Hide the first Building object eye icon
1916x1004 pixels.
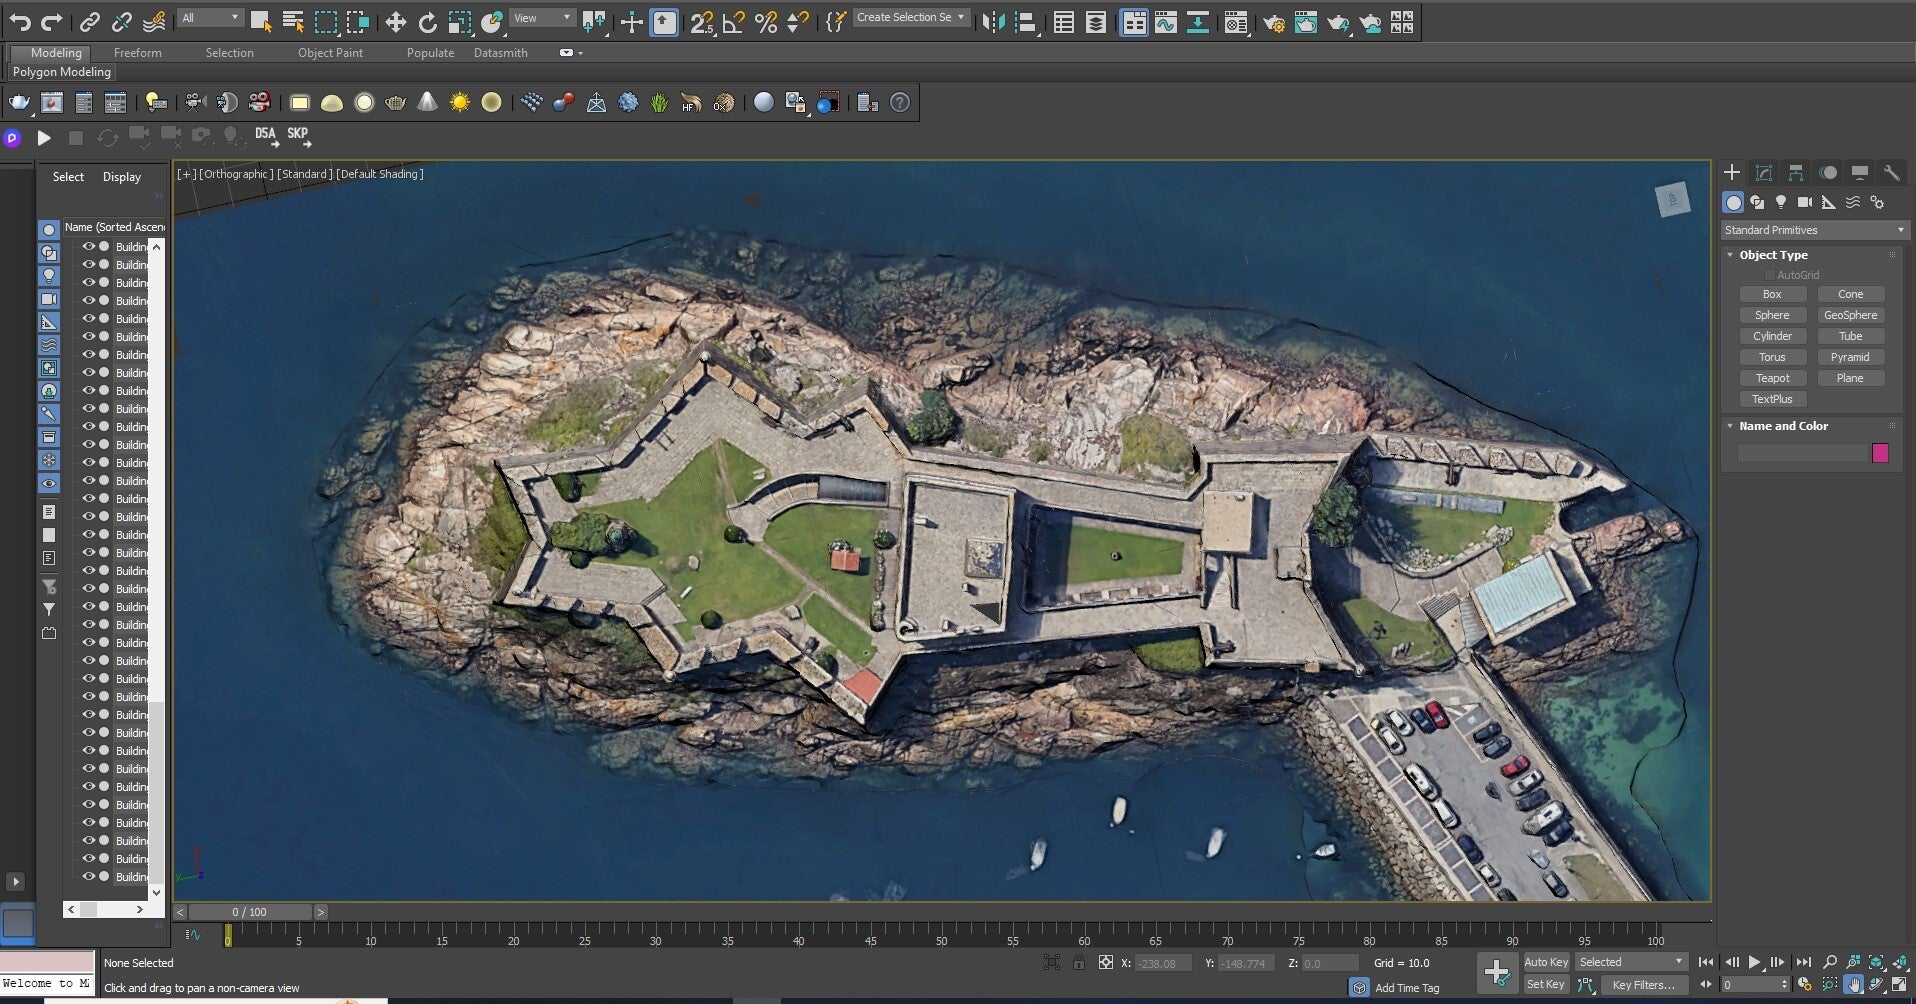click(88, 246)
